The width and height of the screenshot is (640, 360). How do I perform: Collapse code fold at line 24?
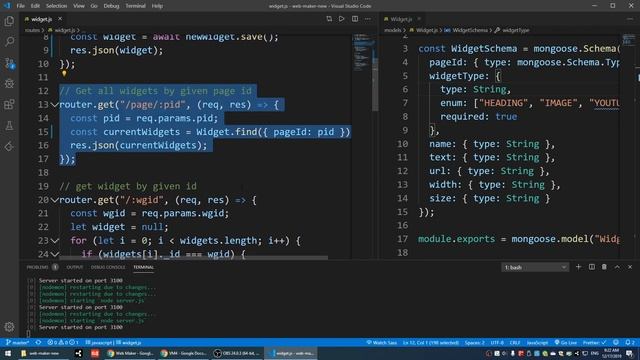tap(55, 254)
